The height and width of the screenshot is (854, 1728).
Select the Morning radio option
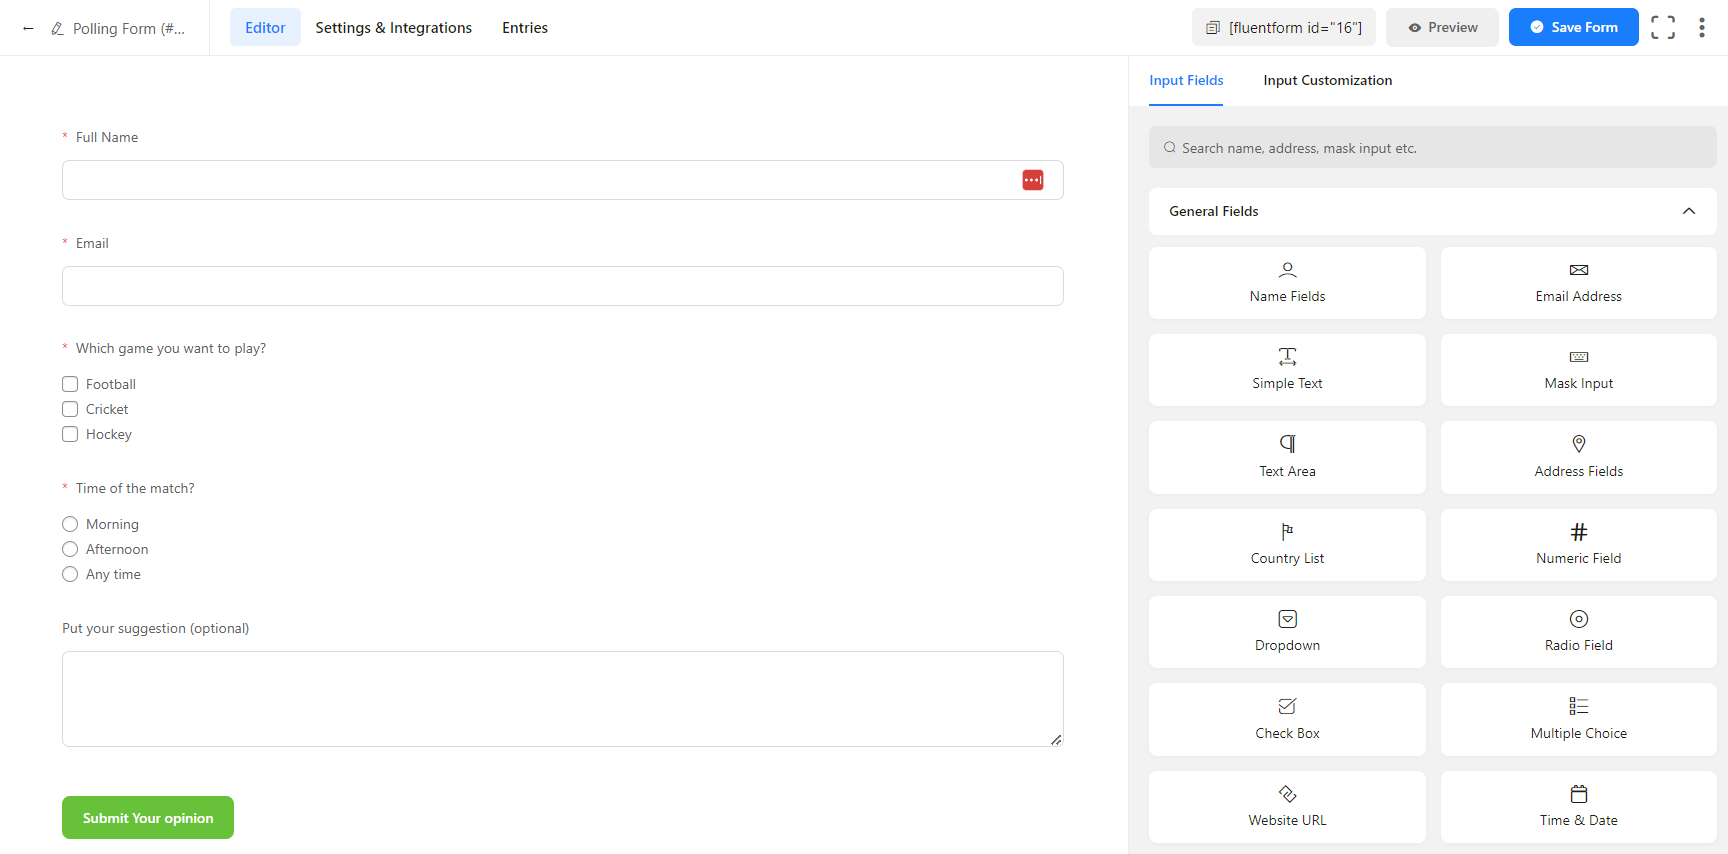coord(70,524)
